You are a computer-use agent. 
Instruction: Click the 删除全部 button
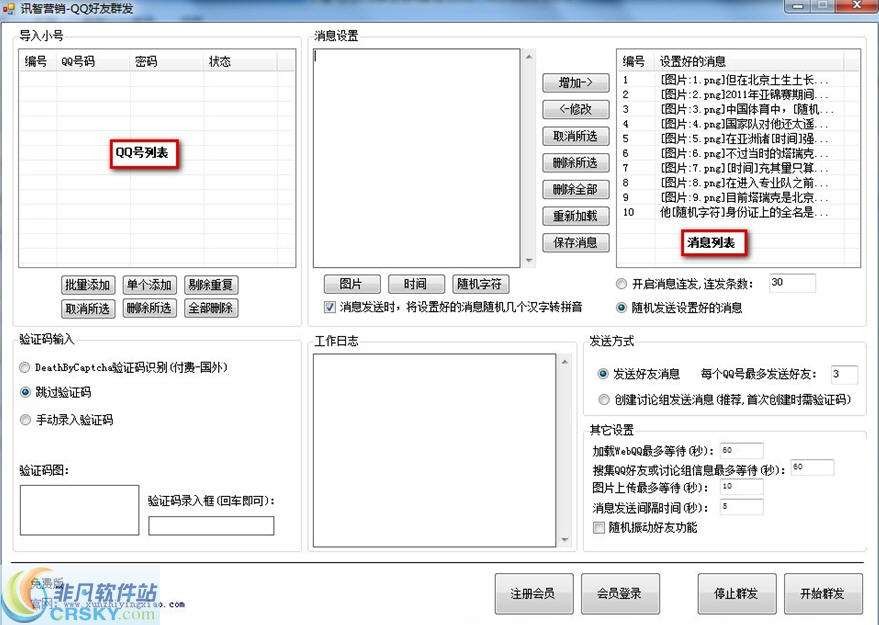[x=576, y=189]
